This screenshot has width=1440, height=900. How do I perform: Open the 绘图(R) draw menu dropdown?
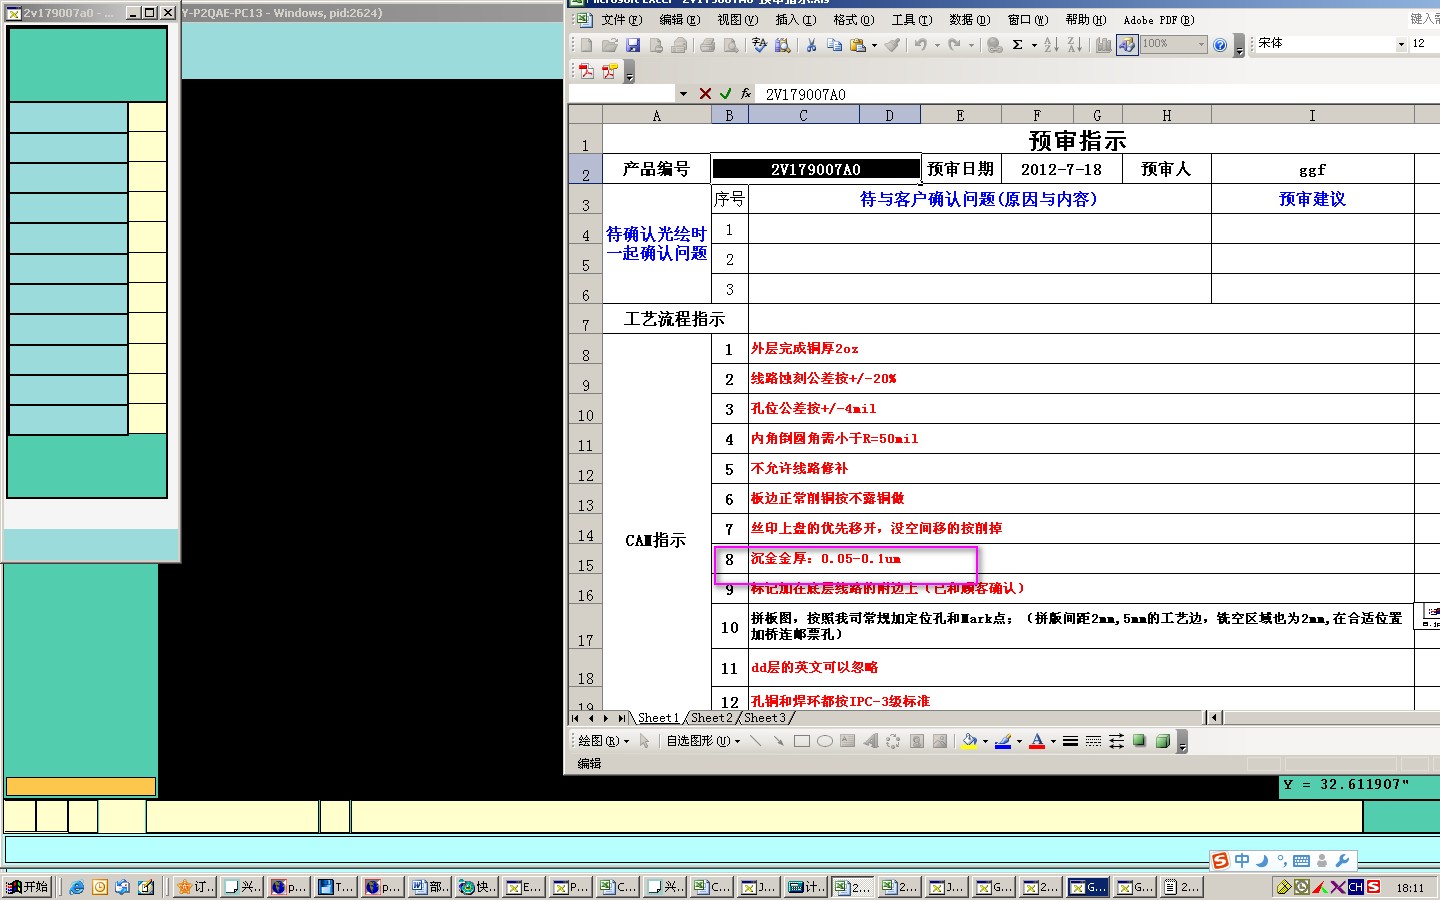[x=604, y=741]
